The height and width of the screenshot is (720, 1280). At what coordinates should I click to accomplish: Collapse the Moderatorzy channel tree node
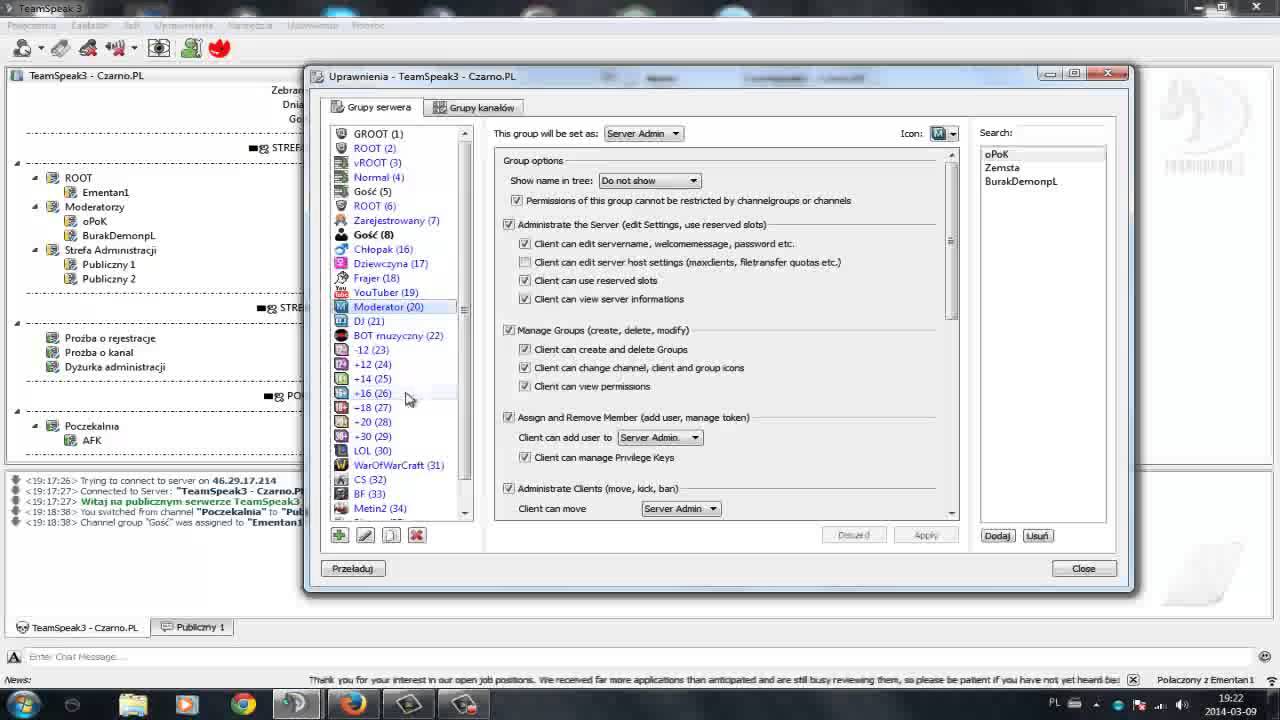35,207
